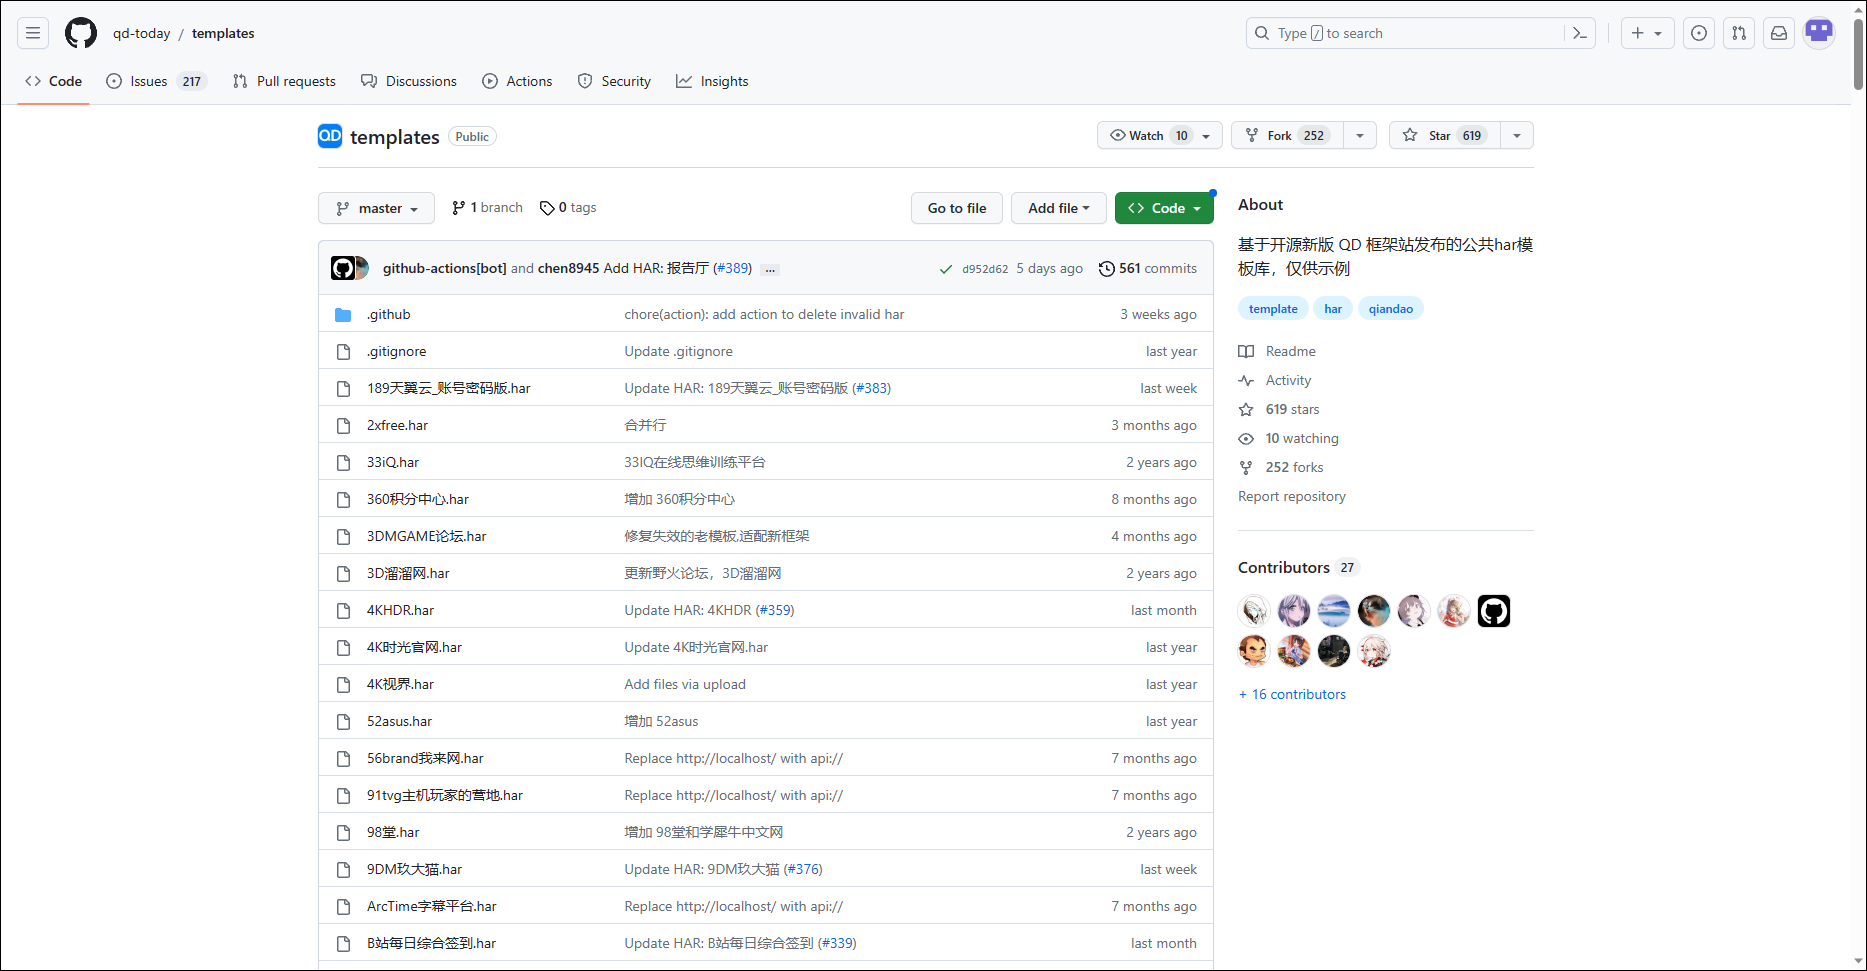Expand the commit message ellipsis
The width and height of the screenshot is (1867, 971).
pos(769,269)
